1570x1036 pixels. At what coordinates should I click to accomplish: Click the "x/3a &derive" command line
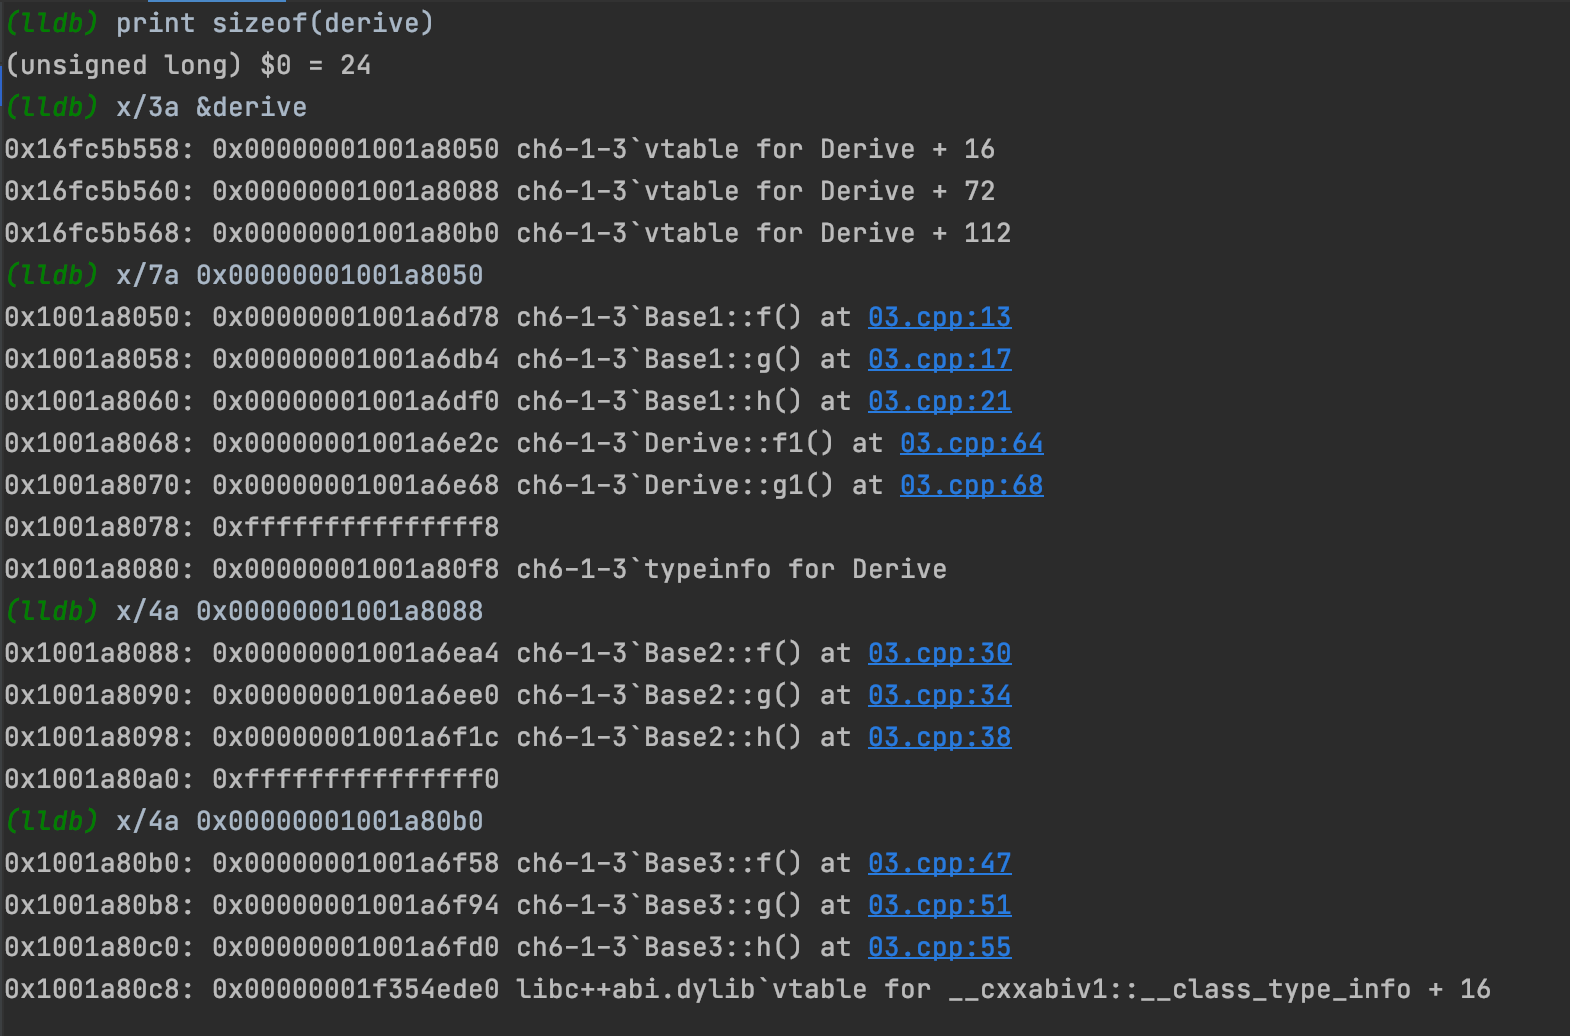[x=211, y=107]
